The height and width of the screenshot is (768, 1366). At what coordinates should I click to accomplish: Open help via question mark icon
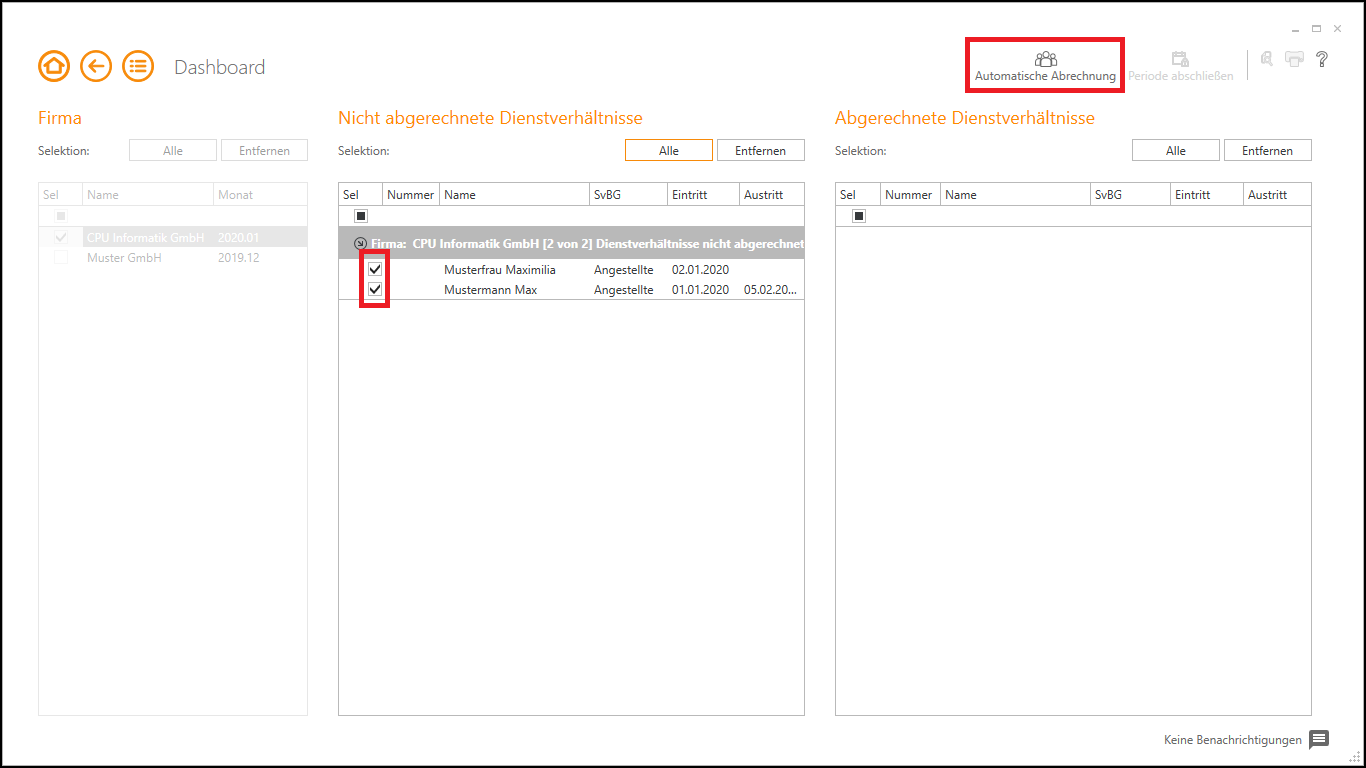pyautogui.click(x=1322, y=59)
